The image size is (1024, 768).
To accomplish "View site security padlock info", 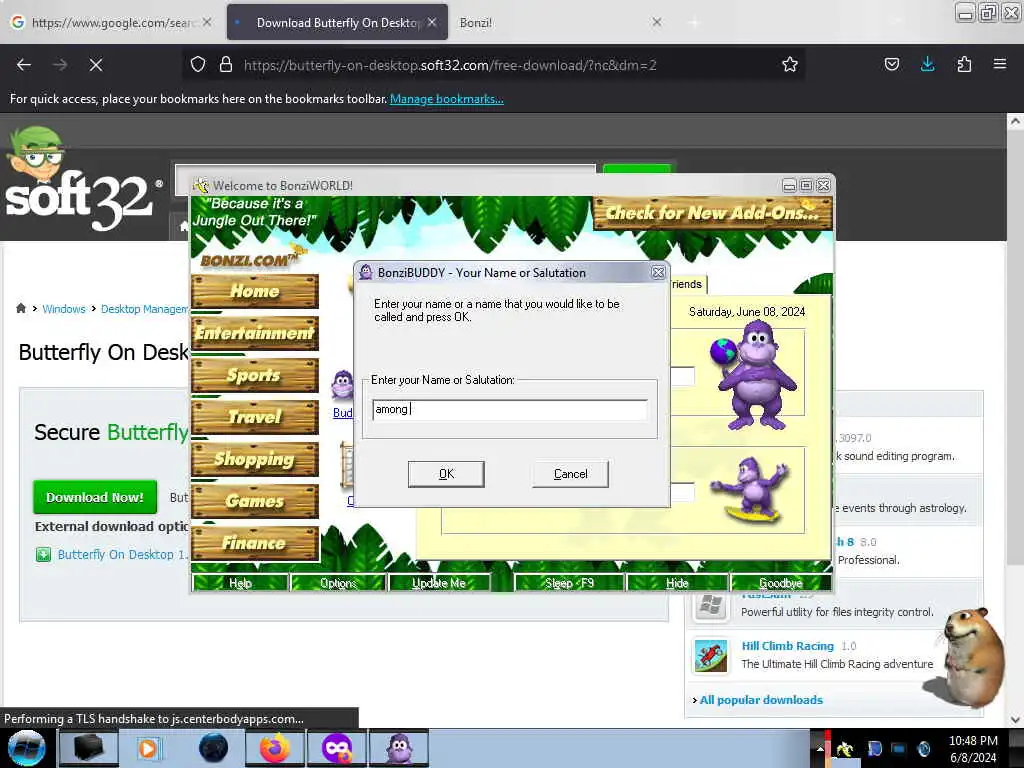I will pyautogui.click(x=226, y=65).
